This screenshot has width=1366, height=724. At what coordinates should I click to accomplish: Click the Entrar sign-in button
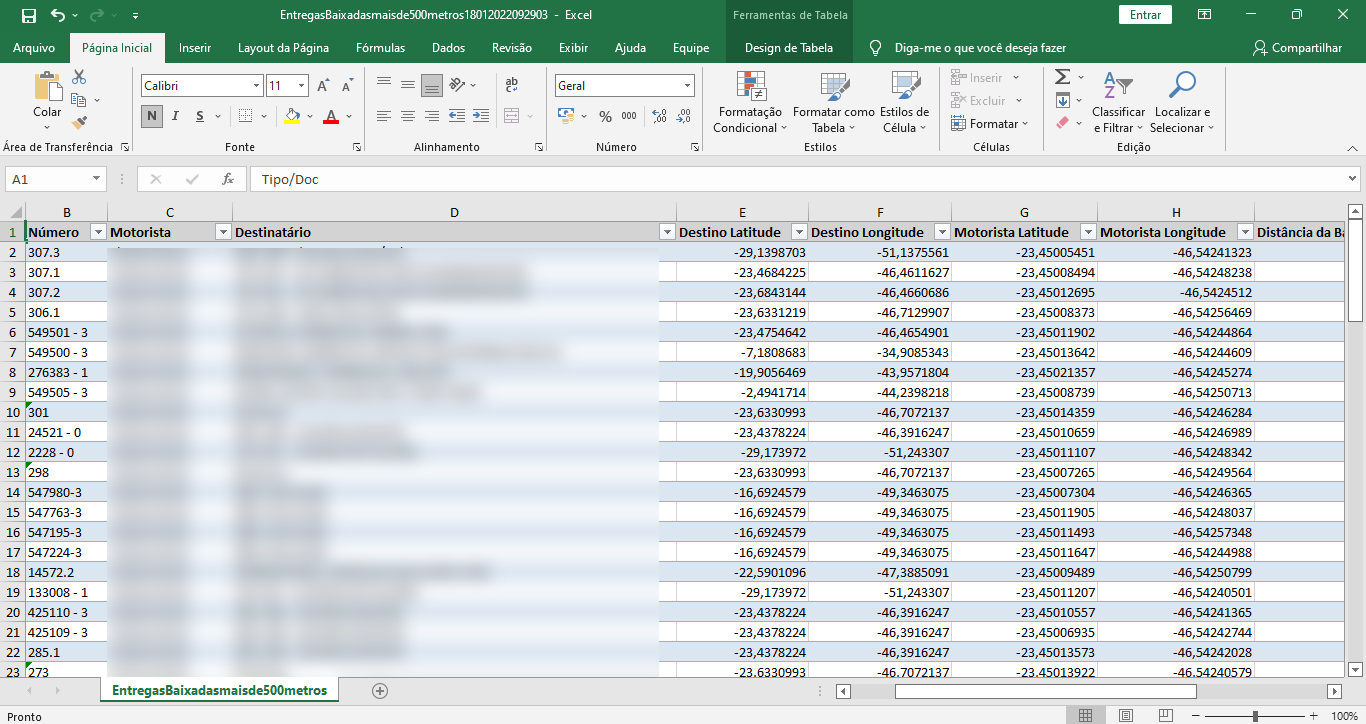(x=1145, y=15)
